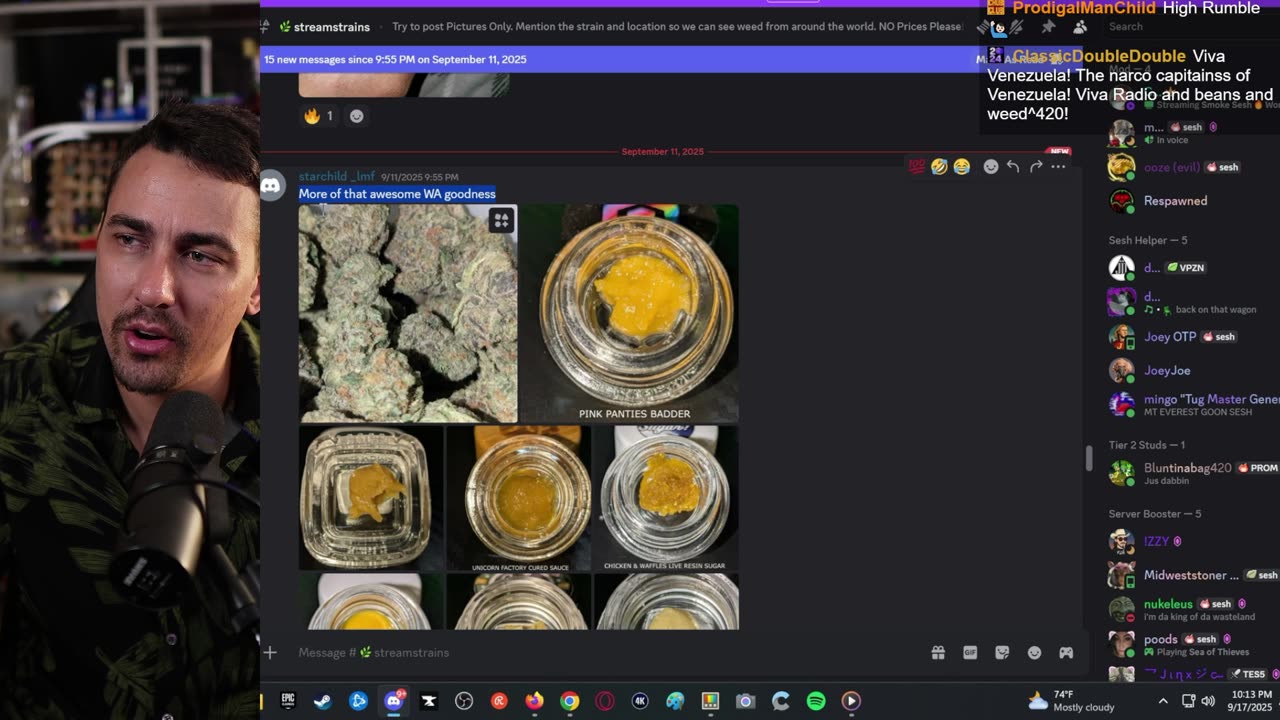This screenshot has height=720, width=1280.
Task: Open Opera browser from the taskbar
Action: click(605, 701)
